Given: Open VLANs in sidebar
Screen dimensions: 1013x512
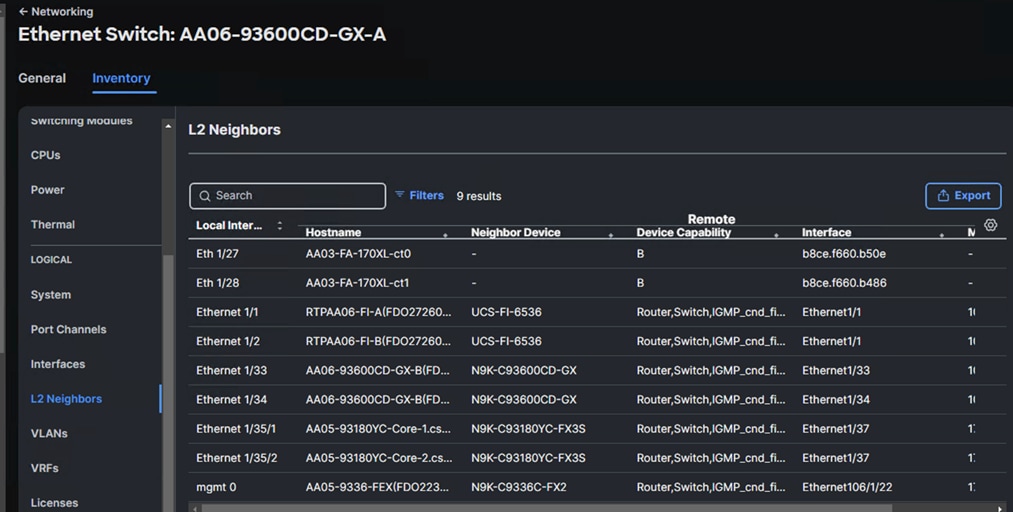Looking at the screenshot, I should [49, 433].
